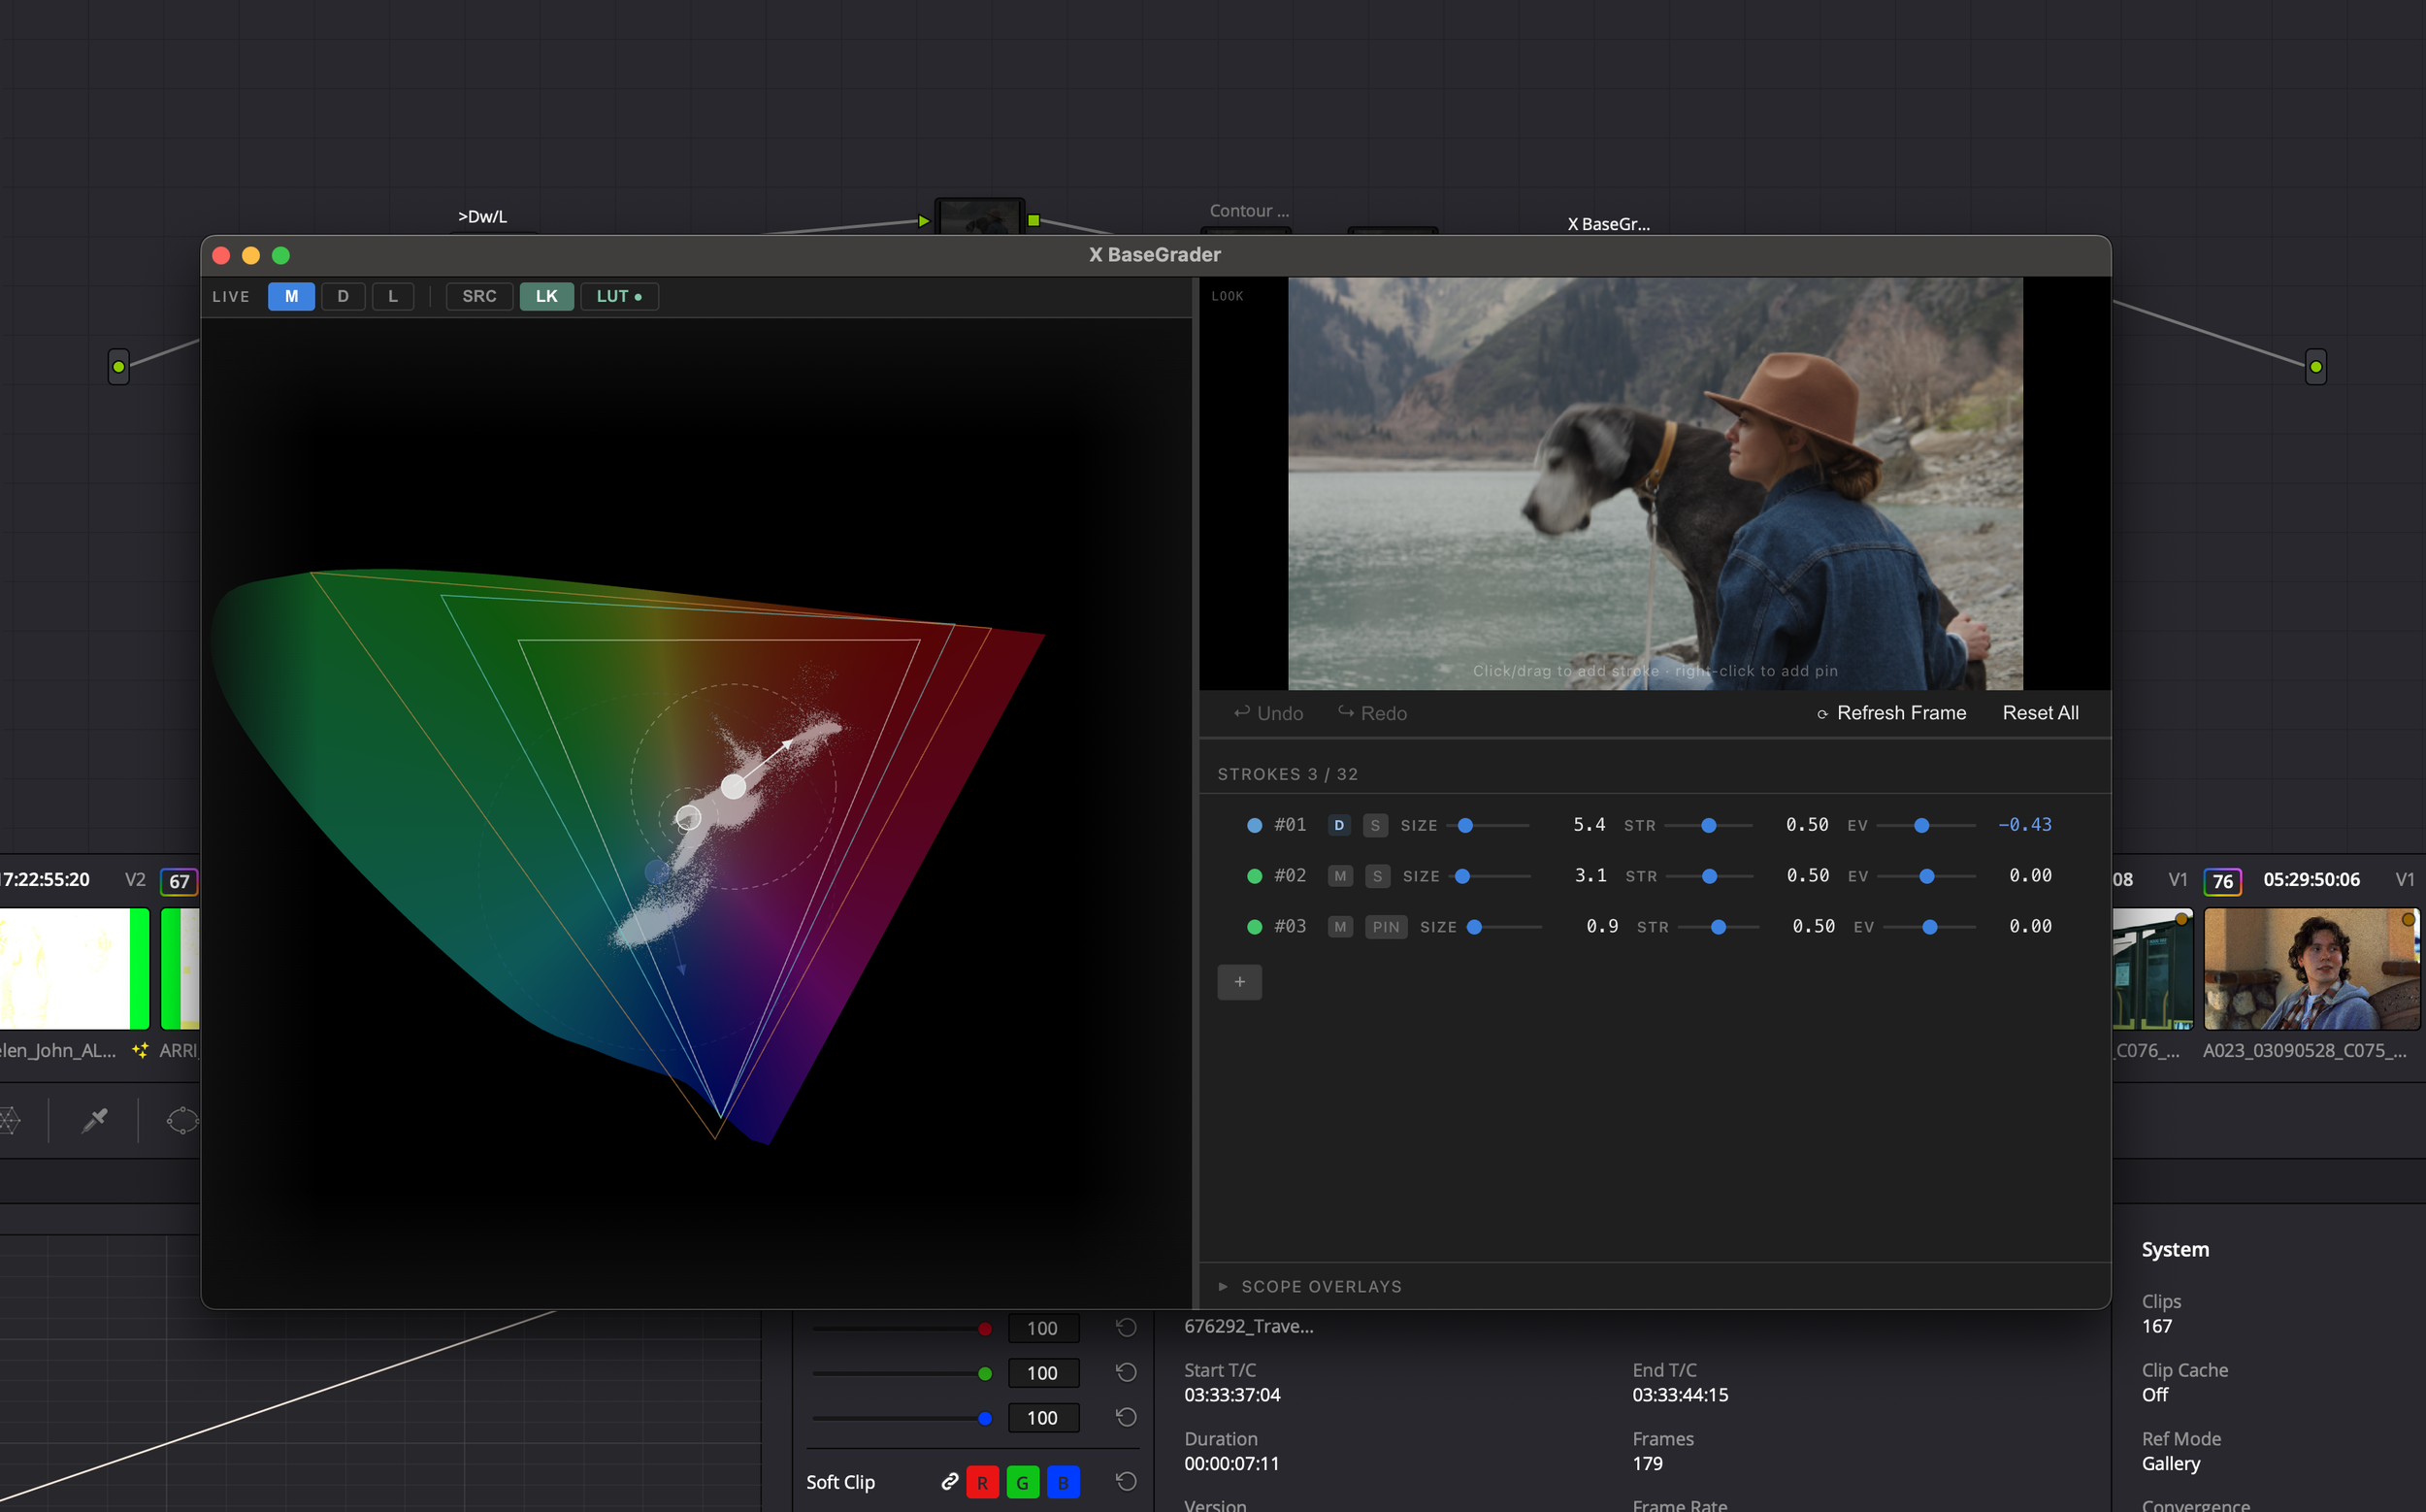Reset the red channel intensity

click(x=1126, y=1328)
